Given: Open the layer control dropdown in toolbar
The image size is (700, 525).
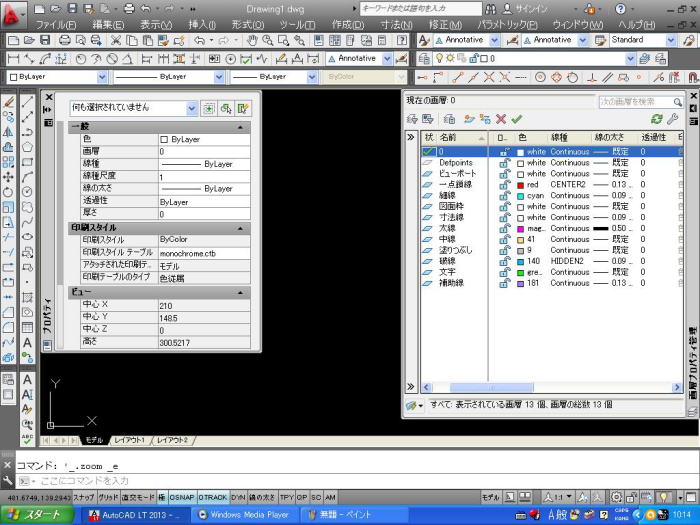Looking at the screenshot, I should coord(630,58).
